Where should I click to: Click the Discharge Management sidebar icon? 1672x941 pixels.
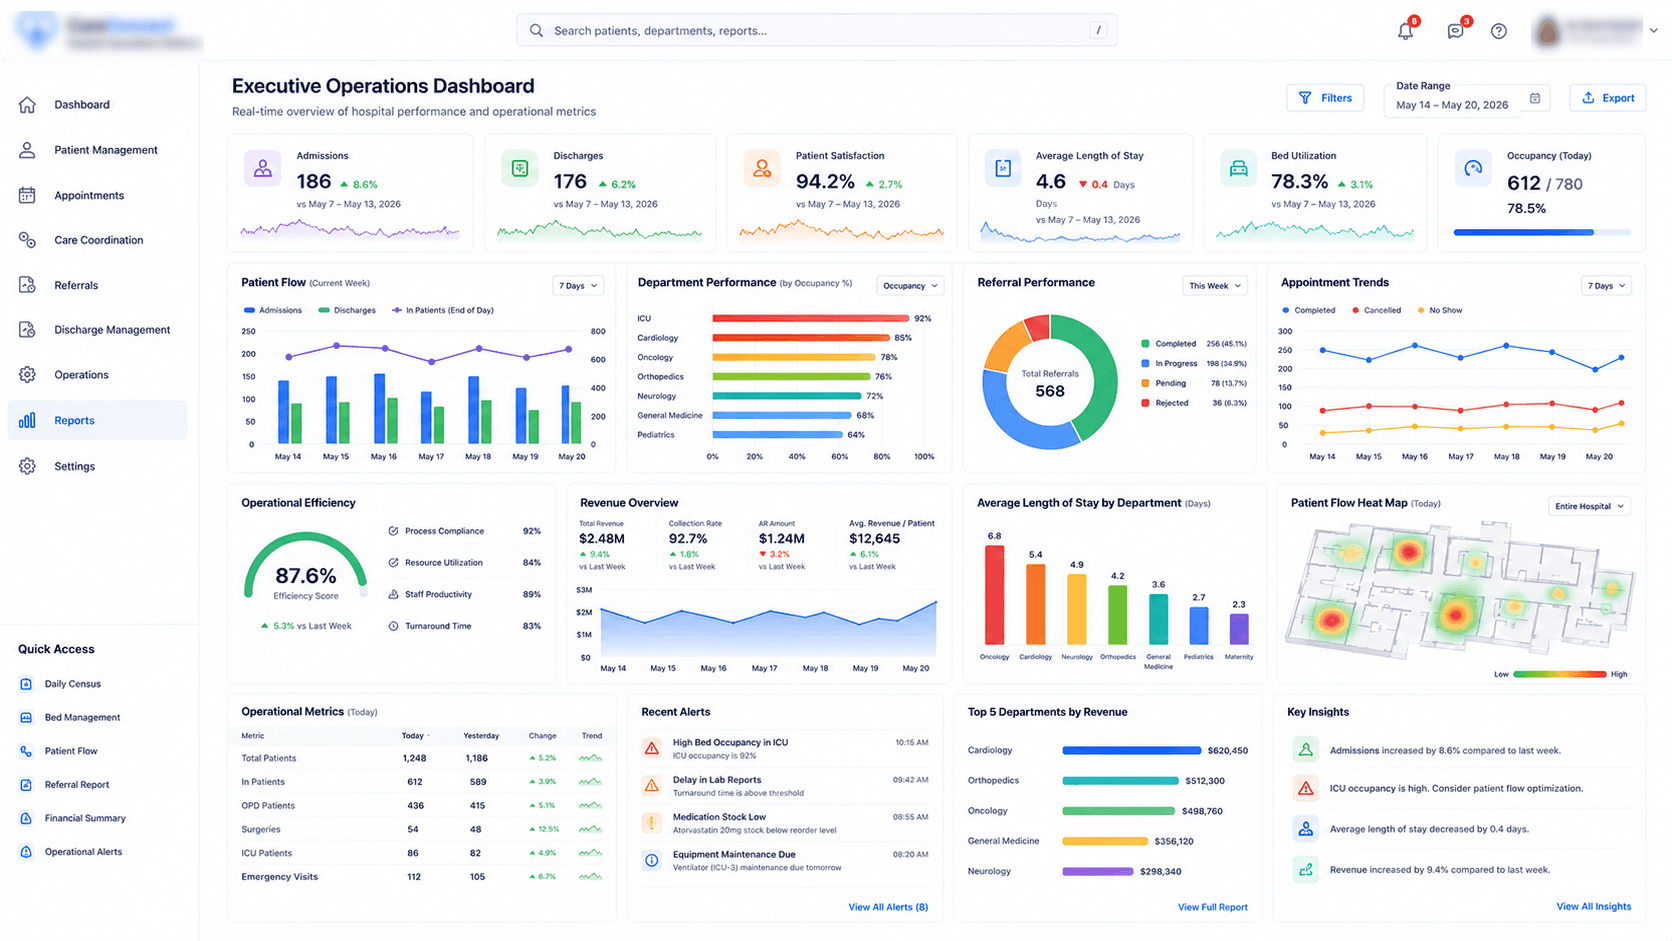[x=27, y=330]
